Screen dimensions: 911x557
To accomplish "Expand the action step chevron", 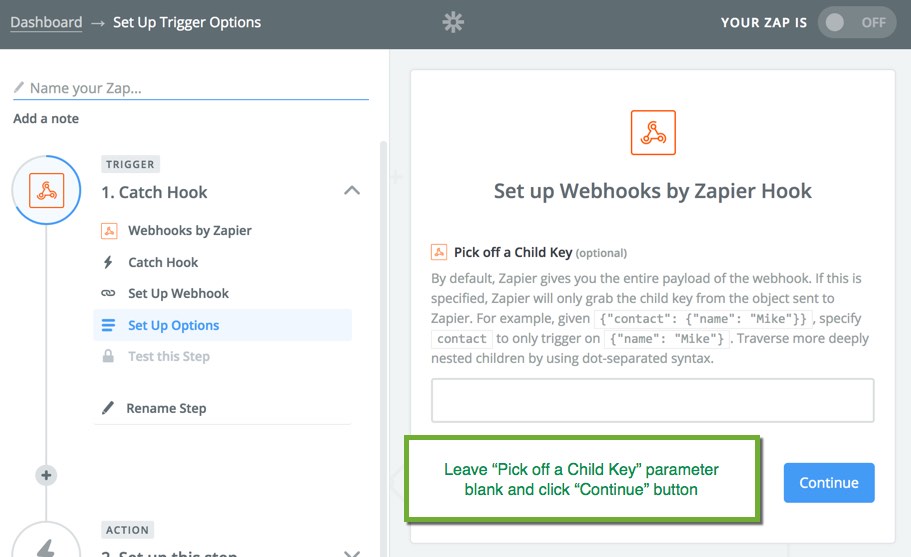I will pyautogui.click(x=352, y=554).
